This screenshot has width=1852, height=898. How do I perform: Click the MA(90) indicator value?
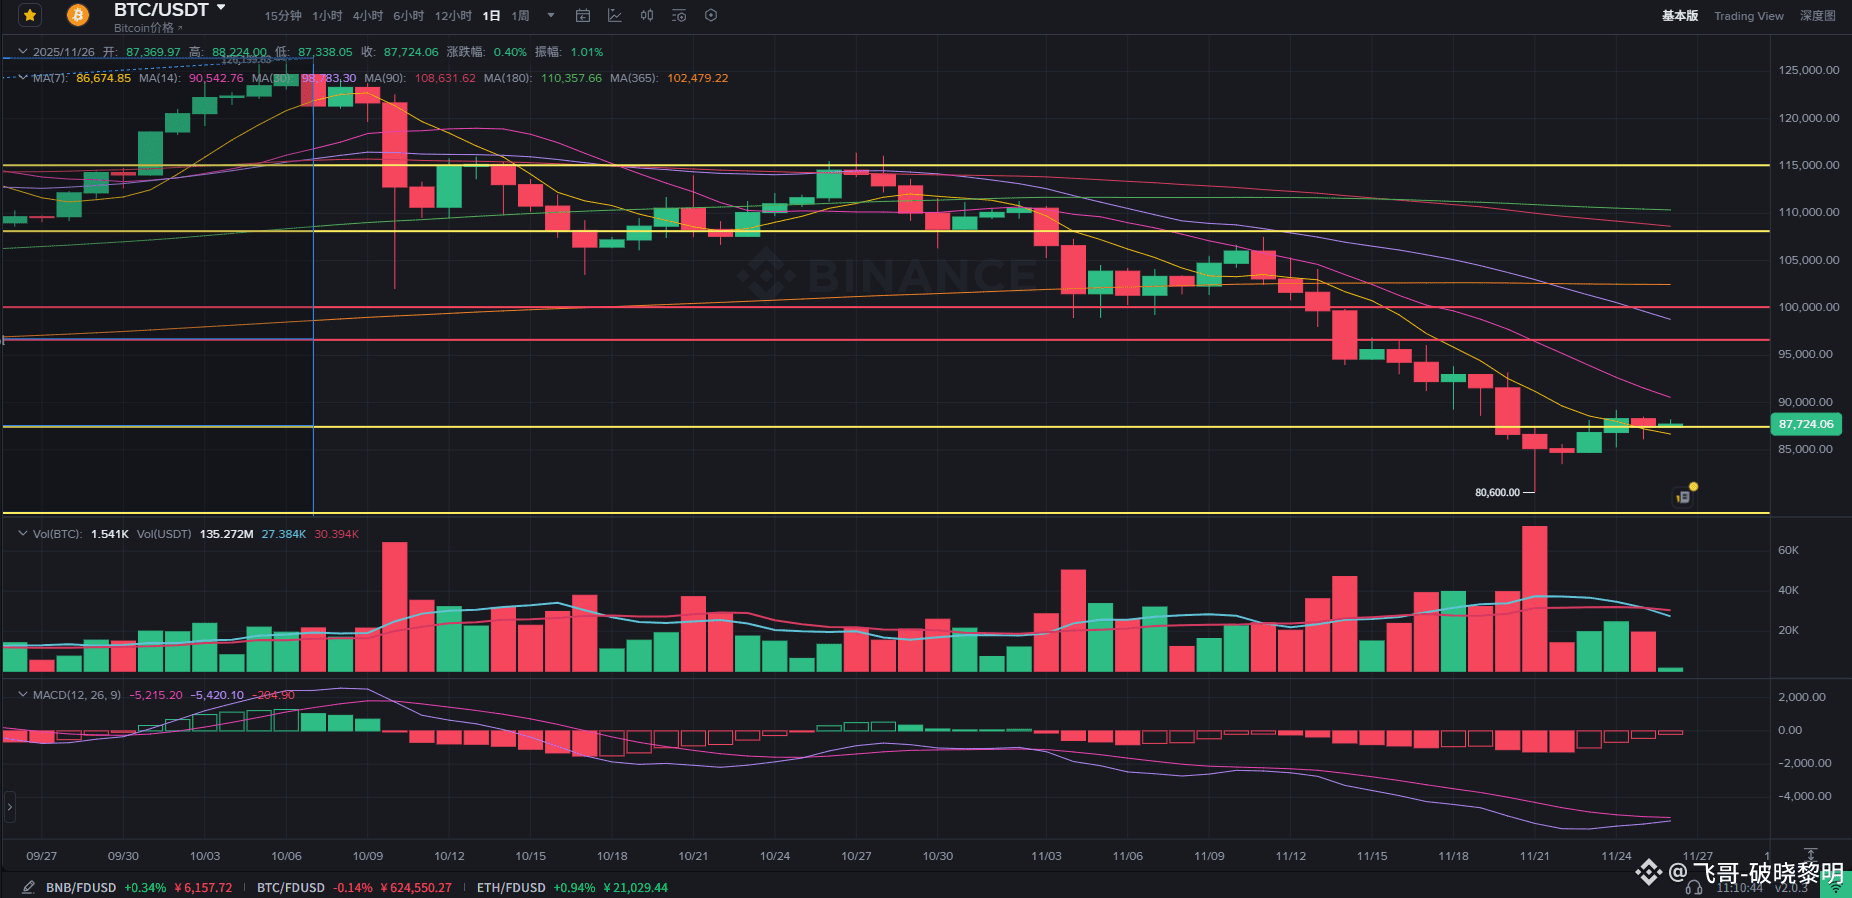coord(445,78)
